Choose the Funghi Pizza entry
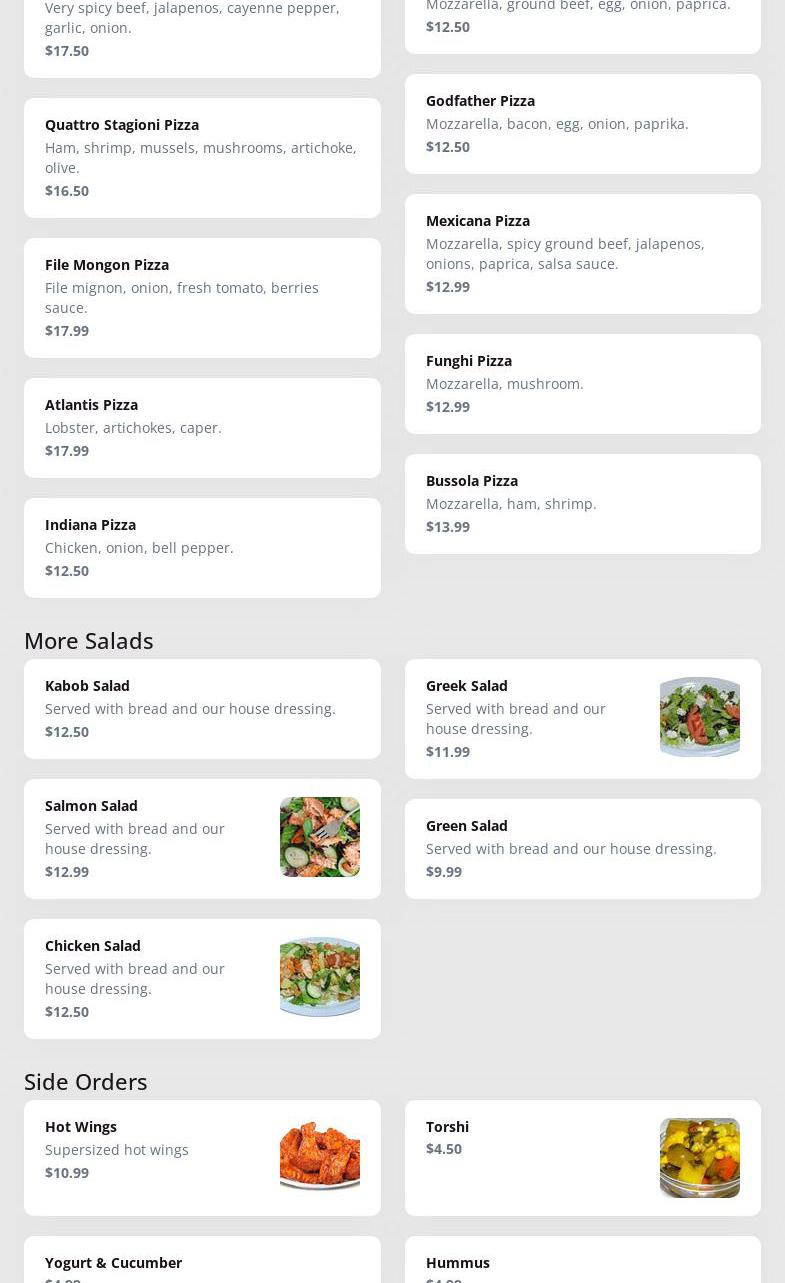The height and width of the screenshot is (1283, 785). coord(582,384)
